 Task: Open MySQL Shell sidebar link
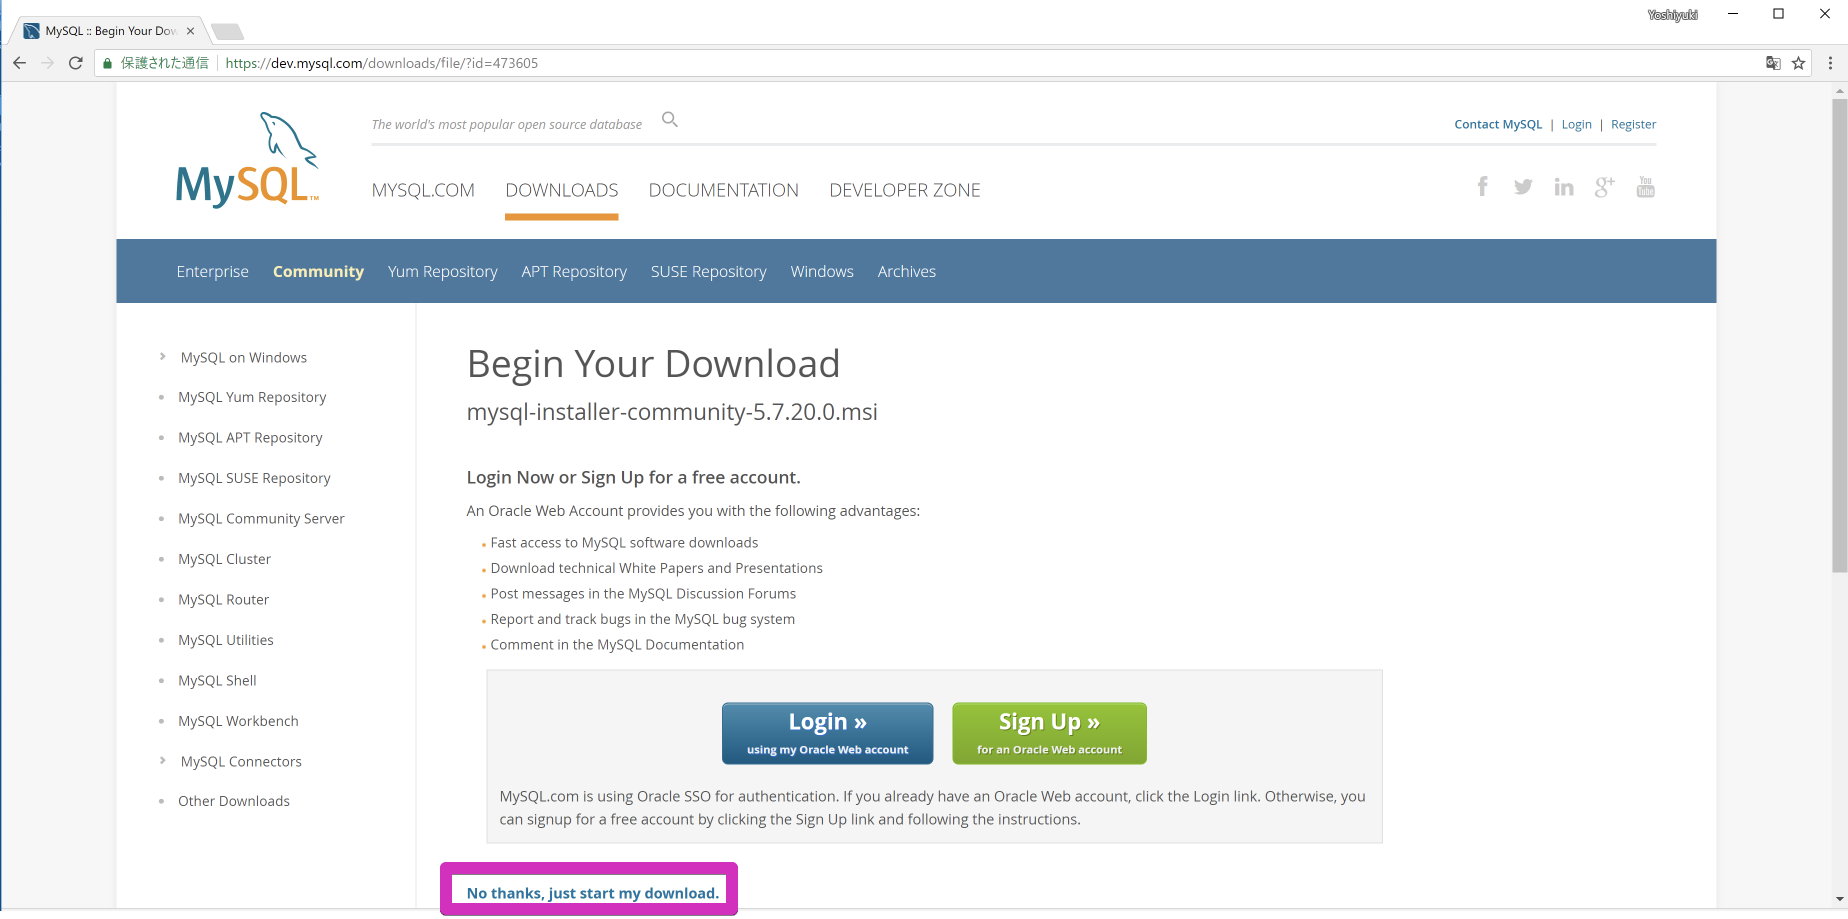(x=217, y=680)
